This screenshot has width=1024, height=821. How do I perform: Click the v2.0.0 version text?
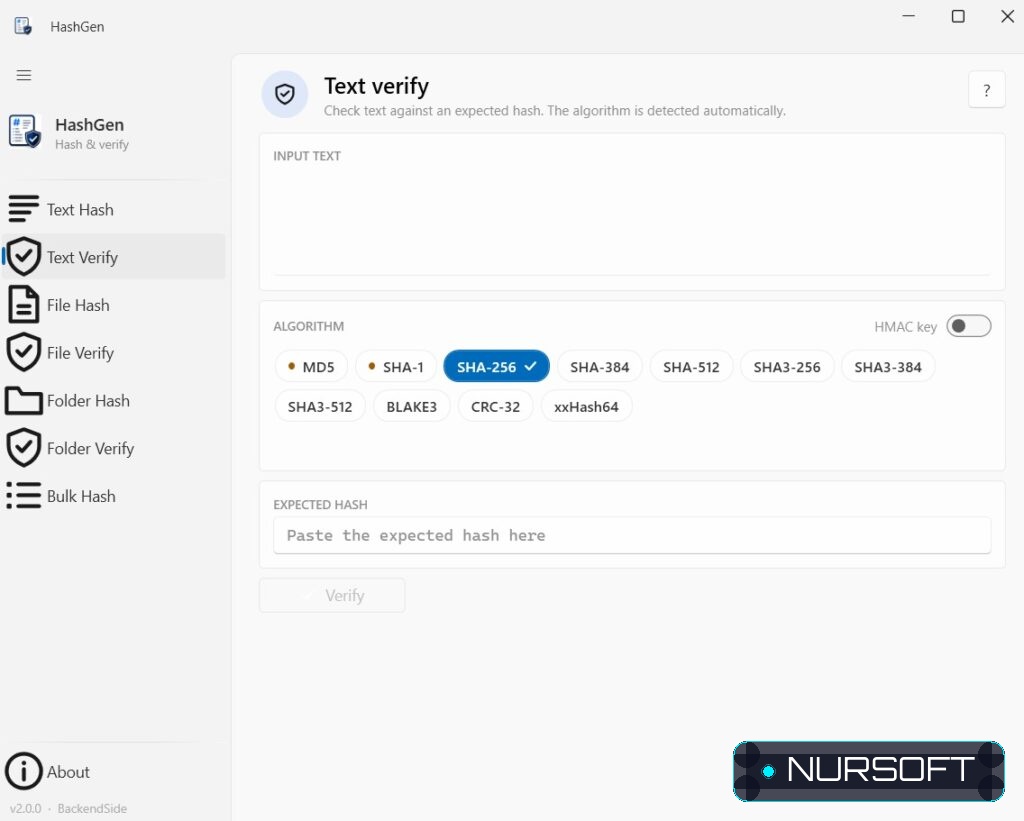25,809
